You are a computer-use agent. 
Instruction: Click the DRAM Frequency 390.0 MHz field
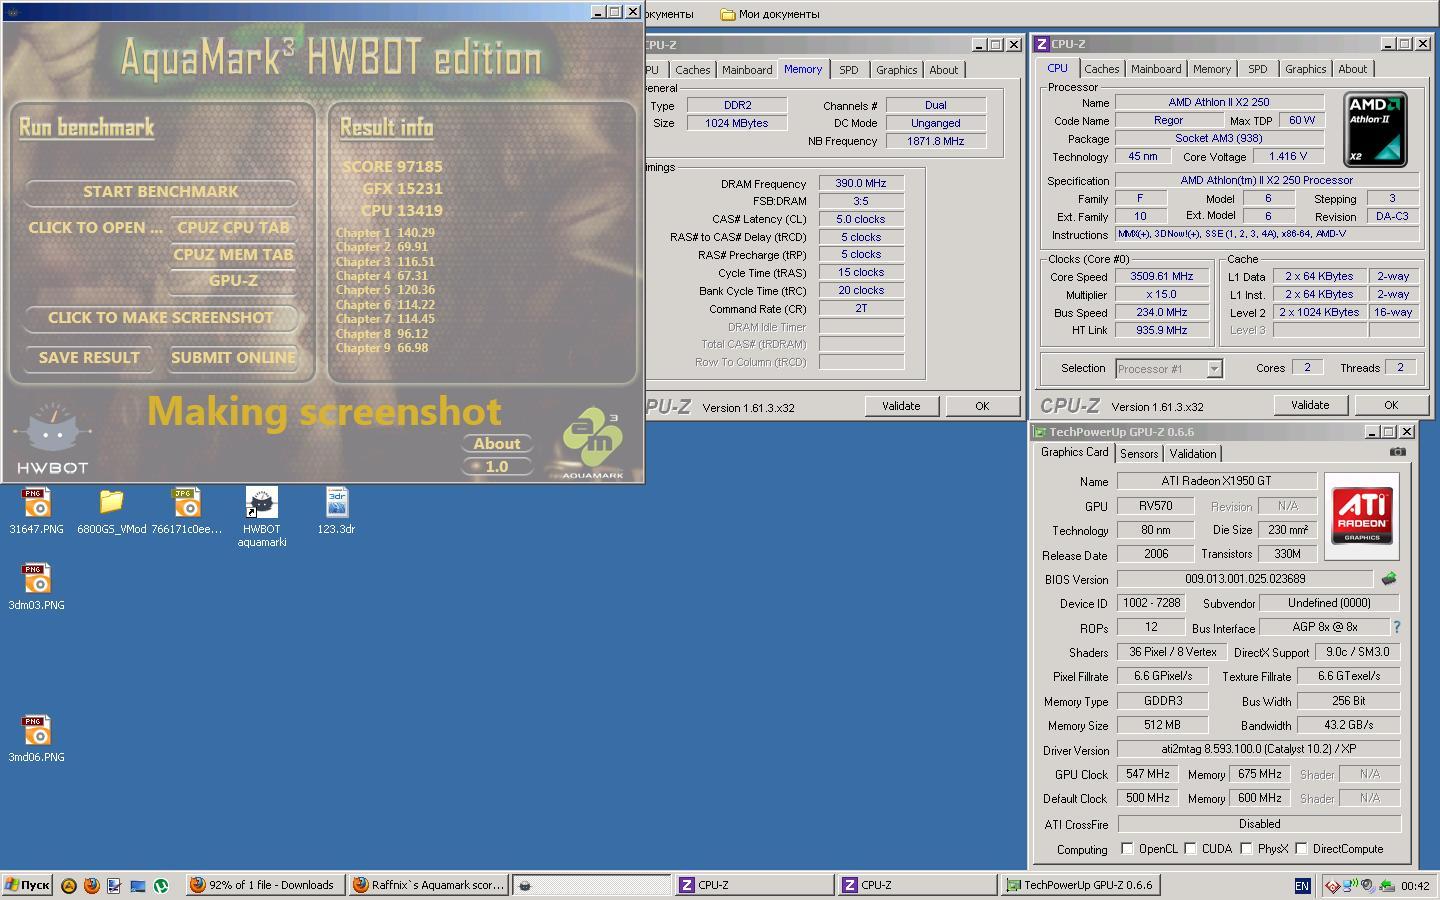pos(861,183)
